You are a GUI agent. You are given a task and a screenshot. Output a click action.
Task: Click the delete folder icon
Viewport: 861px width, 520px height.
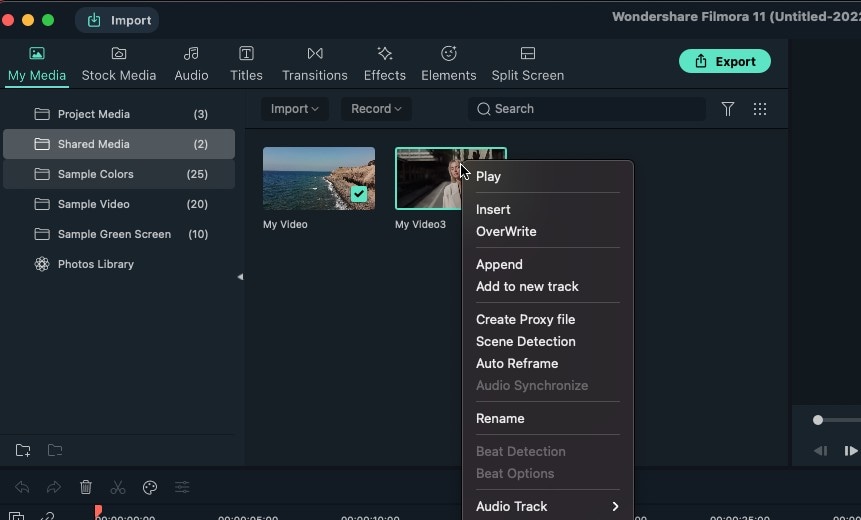point(55,450)
